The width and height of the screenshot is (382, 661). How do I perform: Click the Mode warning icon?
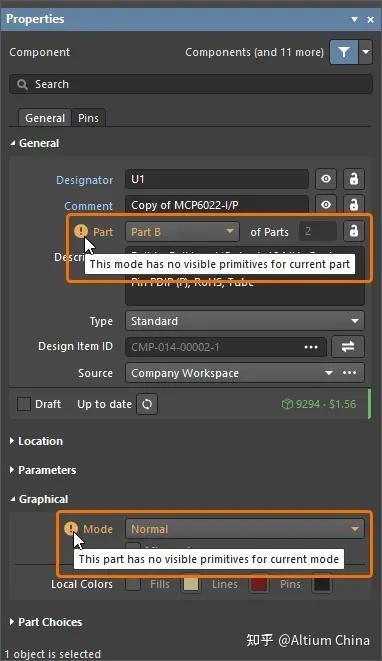click(71, 528)
